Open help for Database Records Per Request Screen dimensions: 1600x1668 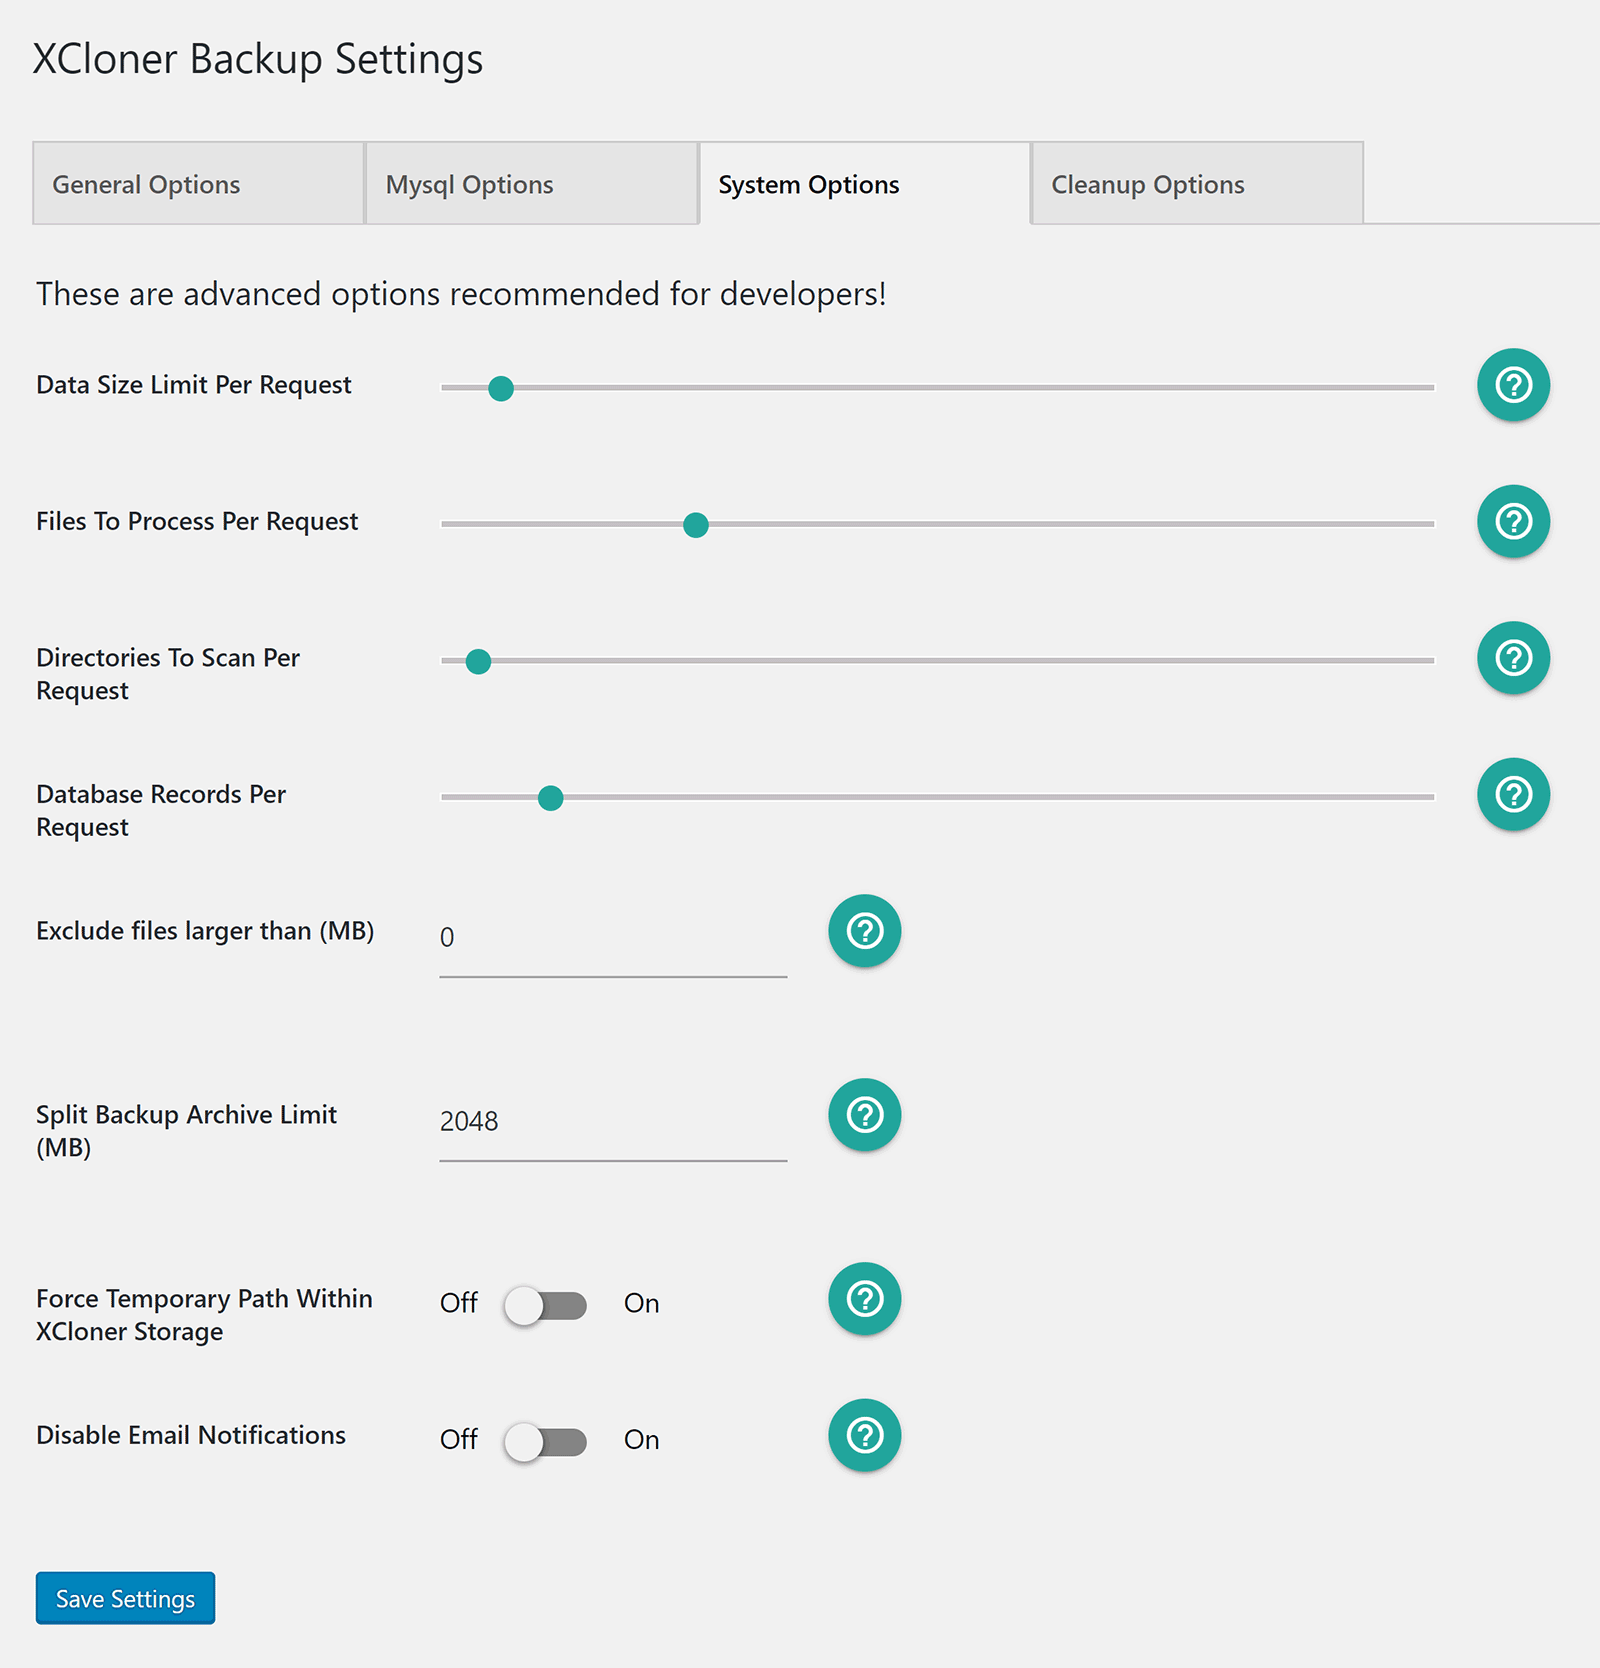click(x=1513, y=794)
